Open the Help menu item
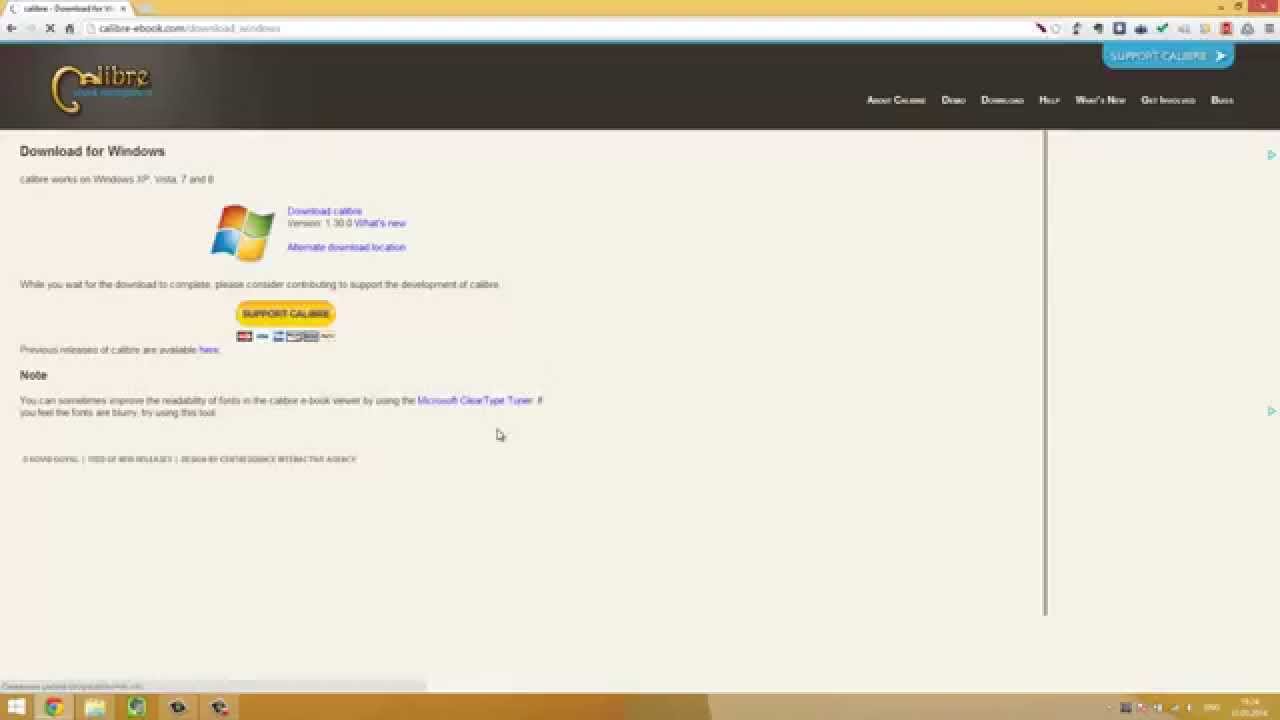The height and width of the screenshot is (720, 1280). coord(1049,100)
